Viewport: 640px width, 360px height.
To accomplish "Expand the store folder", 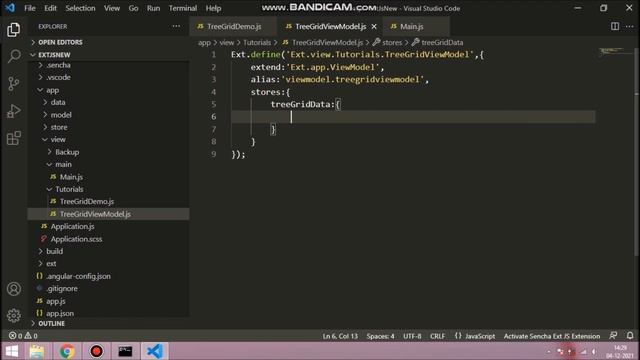I will (x=59, y=127).
